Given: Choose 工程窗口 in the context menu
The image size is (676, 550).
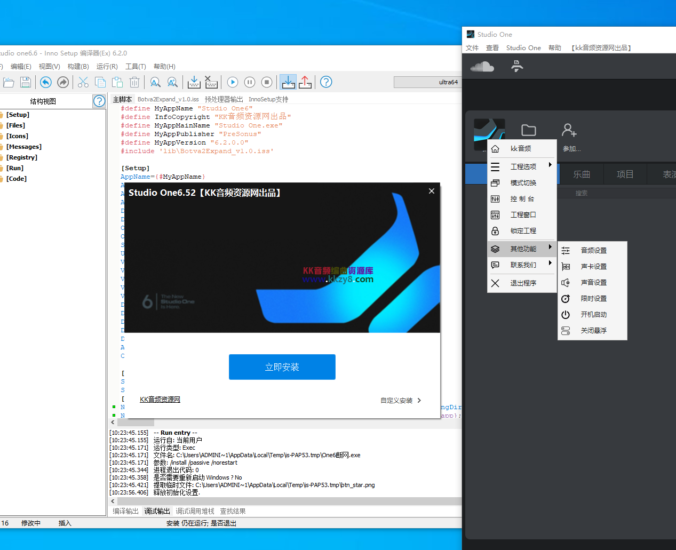Looking at the screenshot, I should 522,215.
